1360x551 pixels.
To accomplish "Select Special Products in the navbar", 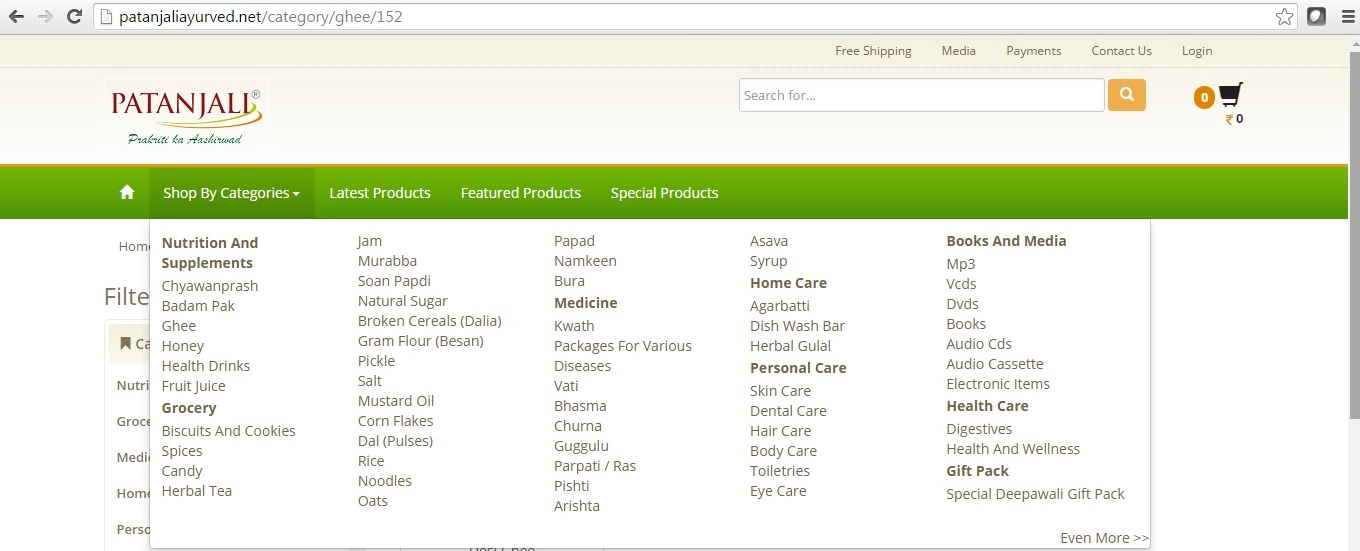I will tap(664, 193).
